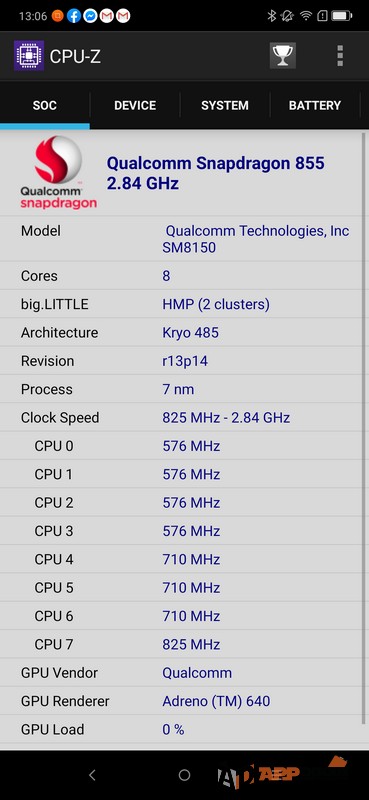Tap the Messenger notification icon
The height and width of the screenshot is (800, 369).
pyautogui.click(x=90, y=16)
